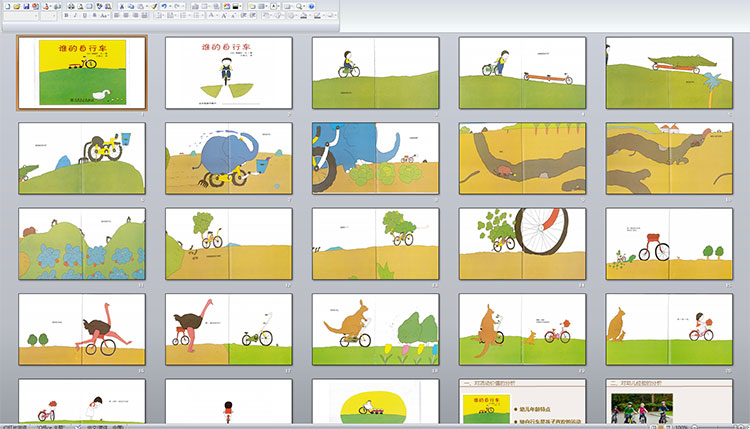Click the Paste clipboard icon
The width and height of the screenshot is (750, 429).
tap(140, 6)
